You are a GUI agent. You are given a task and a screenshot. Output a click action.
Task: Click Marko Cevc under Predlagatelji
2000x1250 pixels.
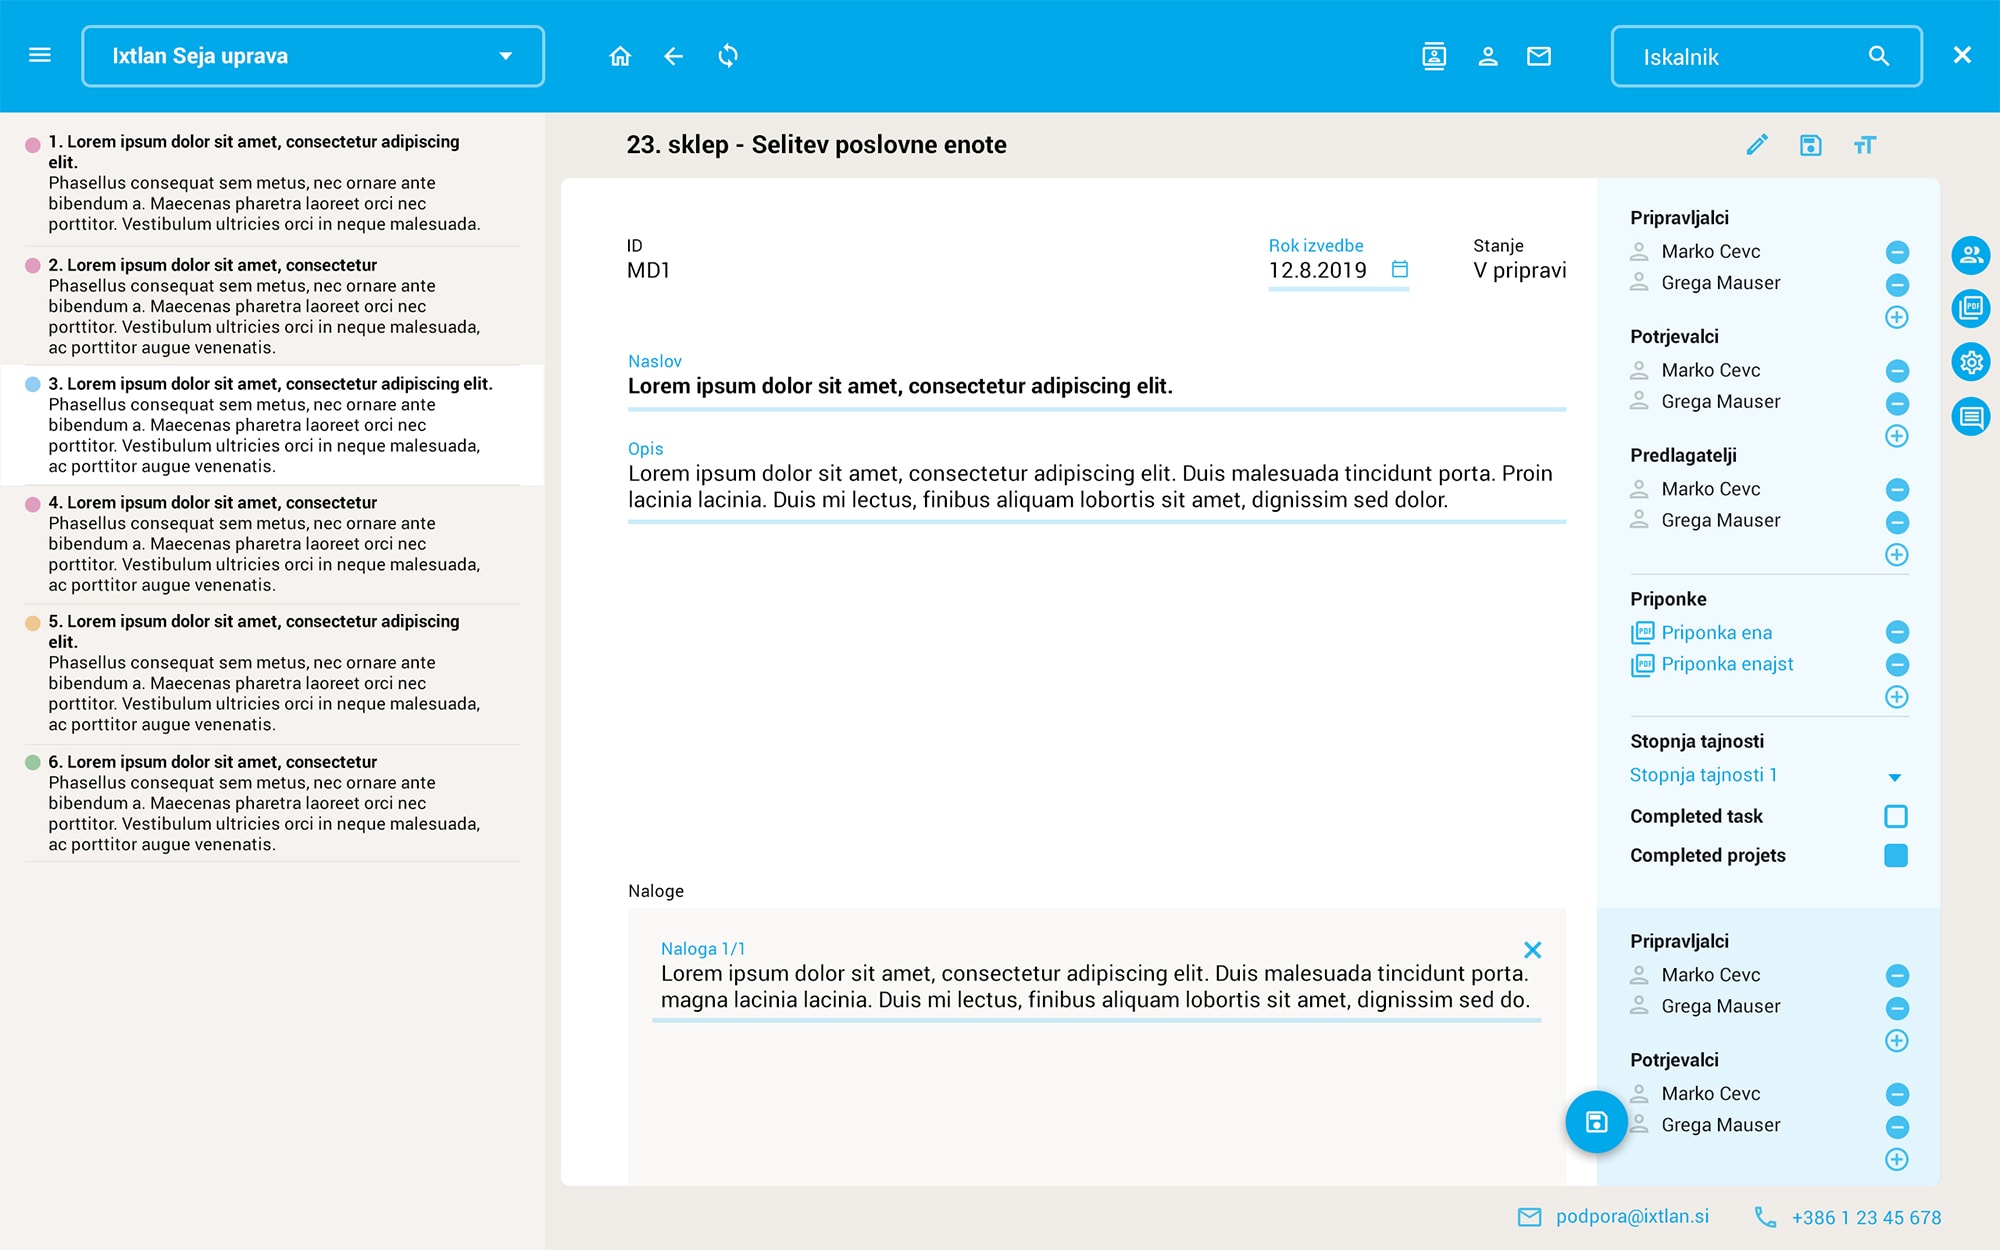click(1710, 489)
